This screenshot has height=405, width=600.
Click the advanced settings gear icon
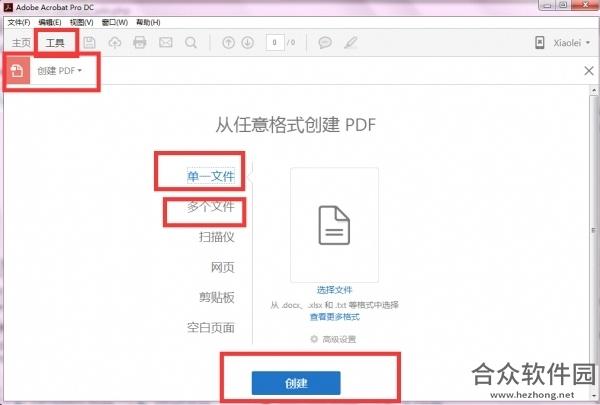pyautogui.click(x=314, y=339)
